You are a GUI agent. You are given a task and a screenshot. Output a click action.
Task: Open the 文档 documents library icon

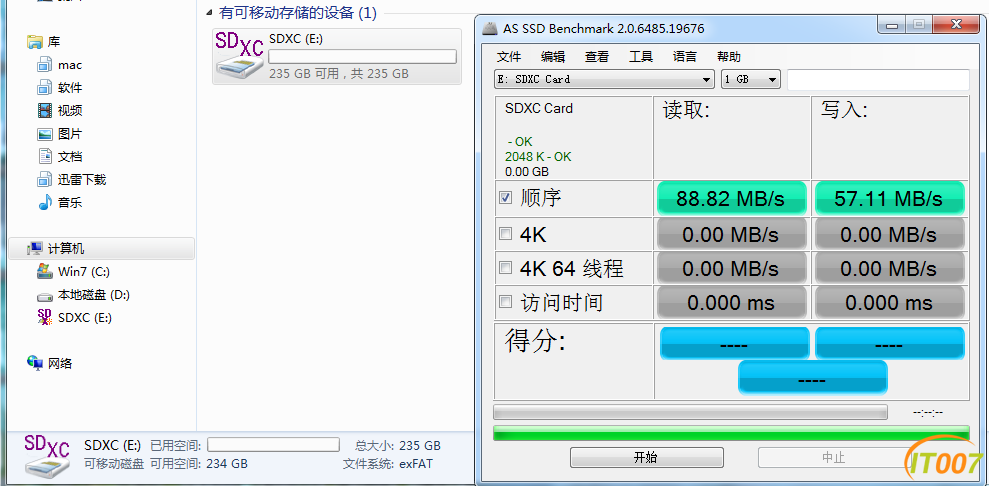(x=44, y=156)
